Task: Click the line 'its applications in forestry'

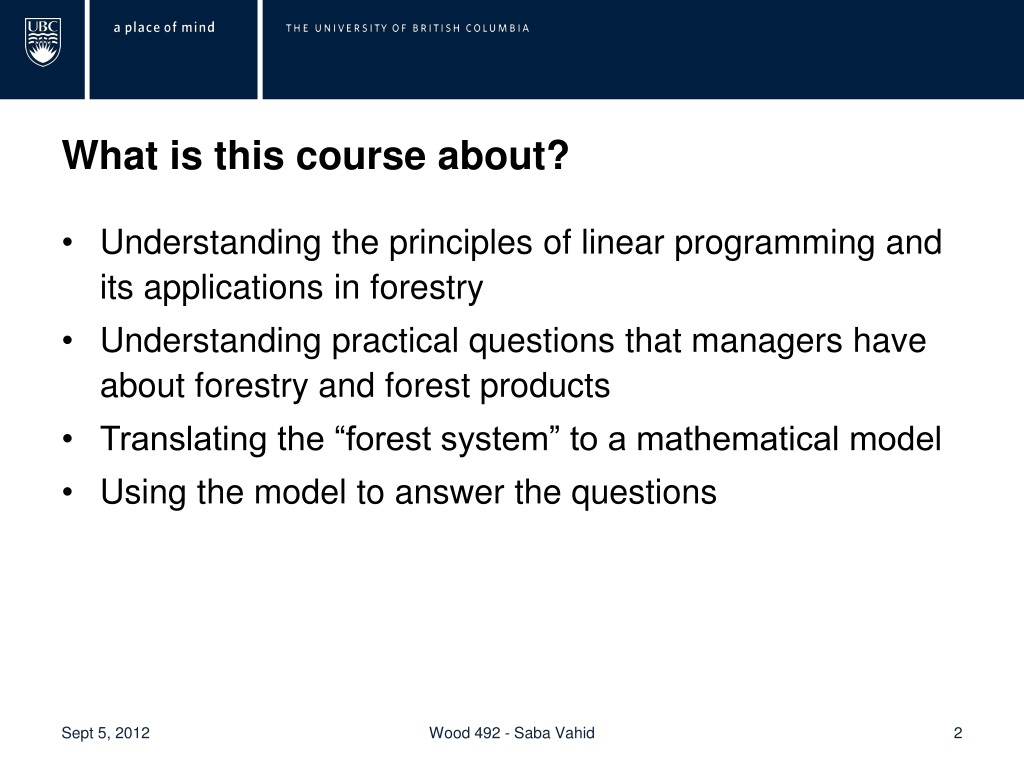Action: (x=291, y=288)
